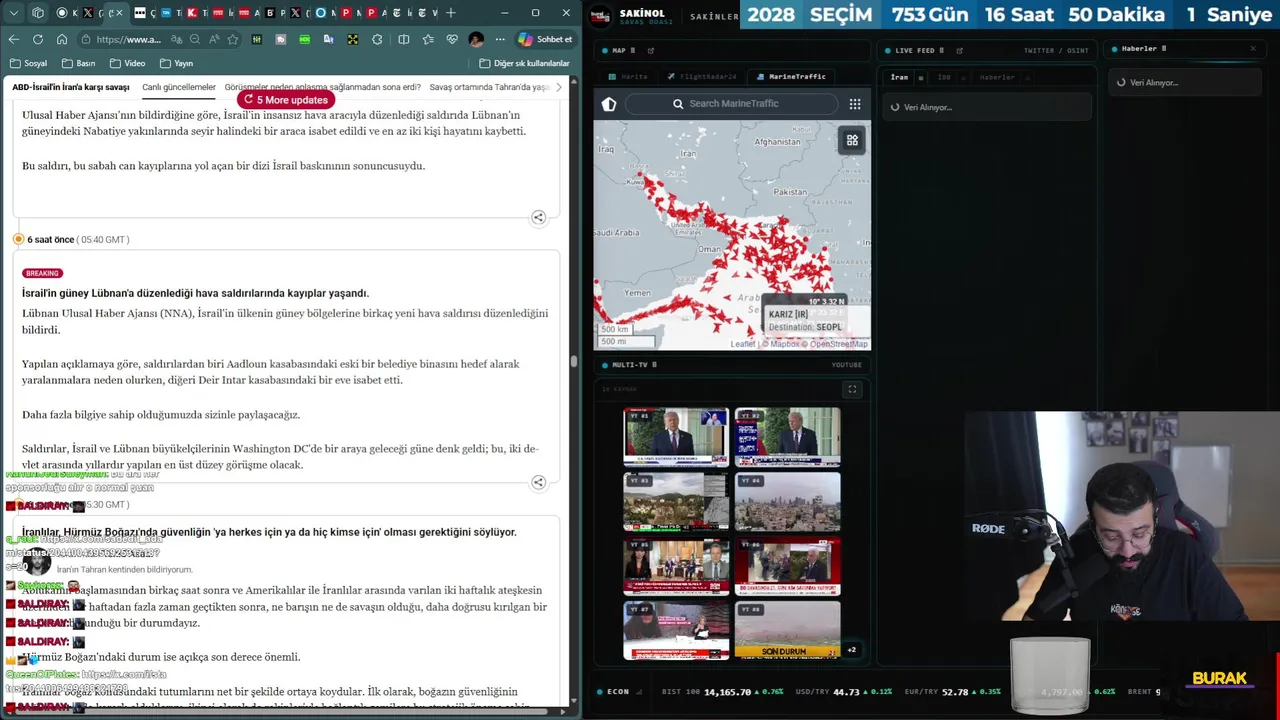Toggle the read aloud icon
The height and width of the screenshot is (720, 1280).
[213, 39]
